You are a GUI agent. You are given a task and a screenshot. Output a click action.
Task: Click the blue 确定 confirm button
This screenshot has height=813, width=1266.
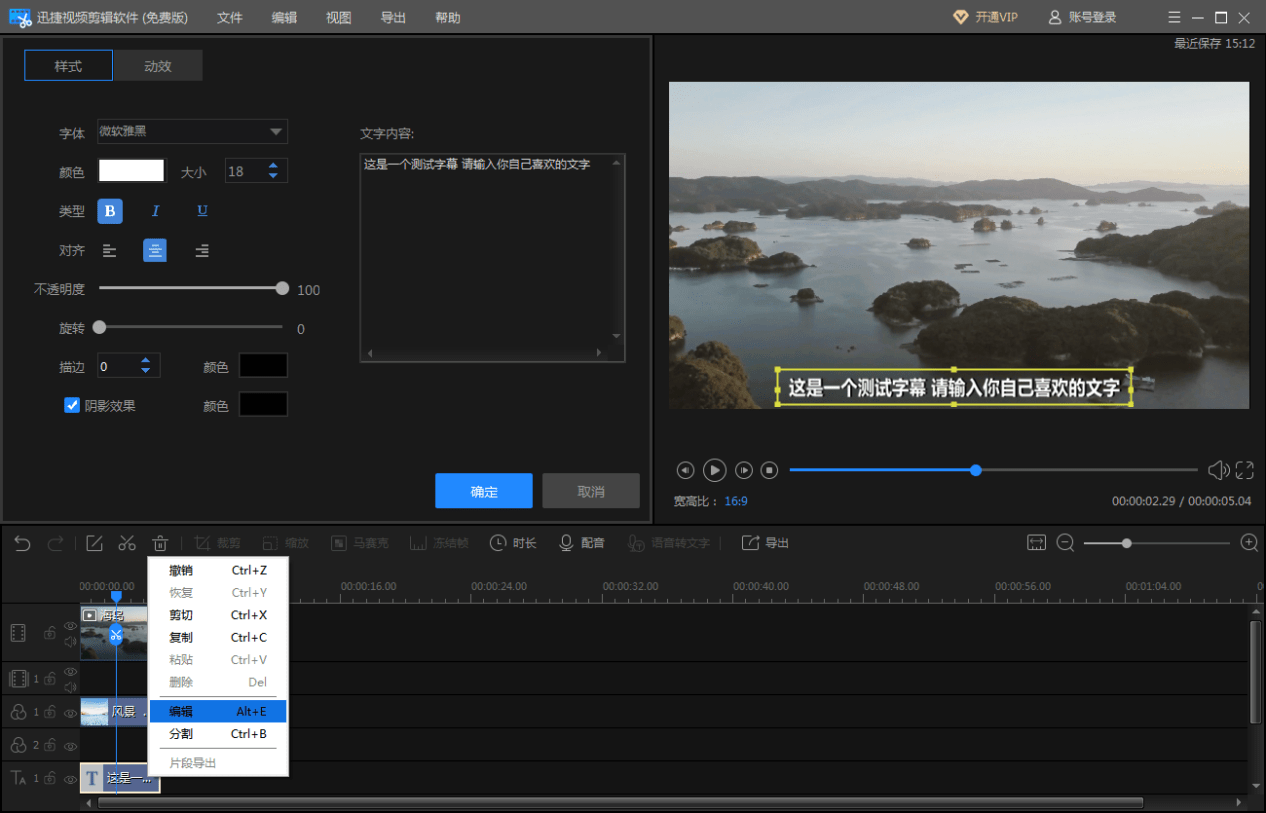point(484,491)
